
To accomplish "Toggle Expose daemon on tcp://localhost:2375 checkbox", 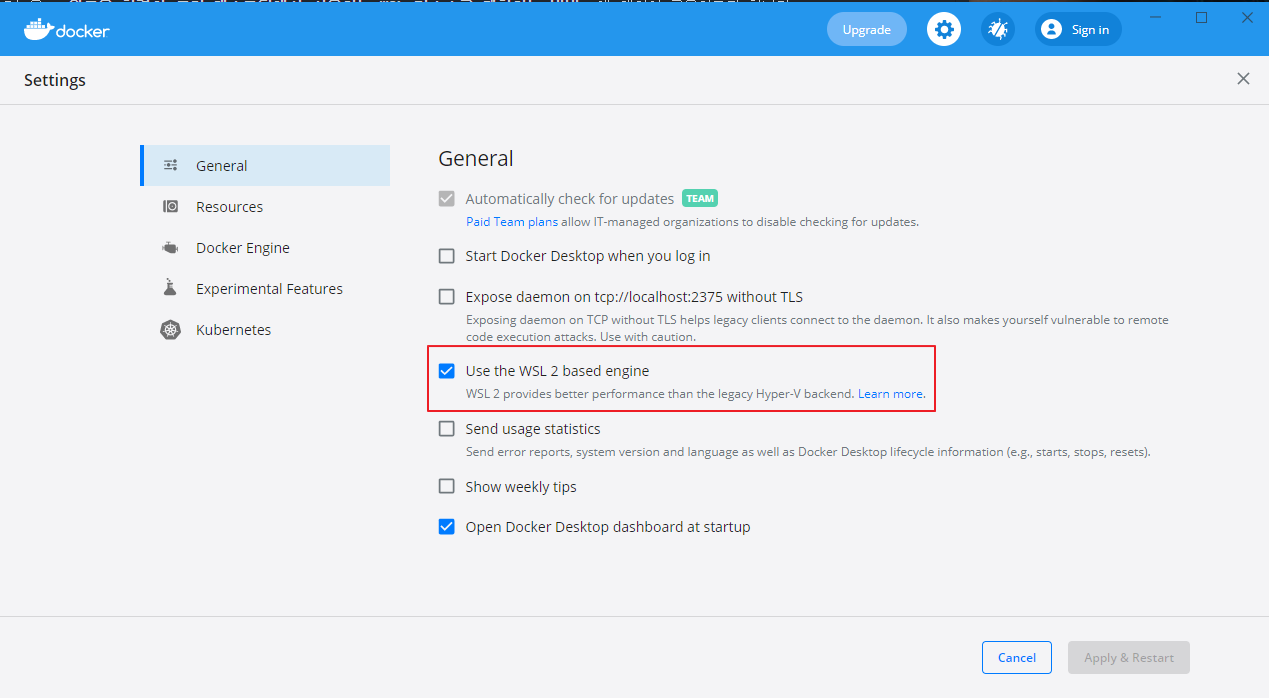I will coord(447,297).
